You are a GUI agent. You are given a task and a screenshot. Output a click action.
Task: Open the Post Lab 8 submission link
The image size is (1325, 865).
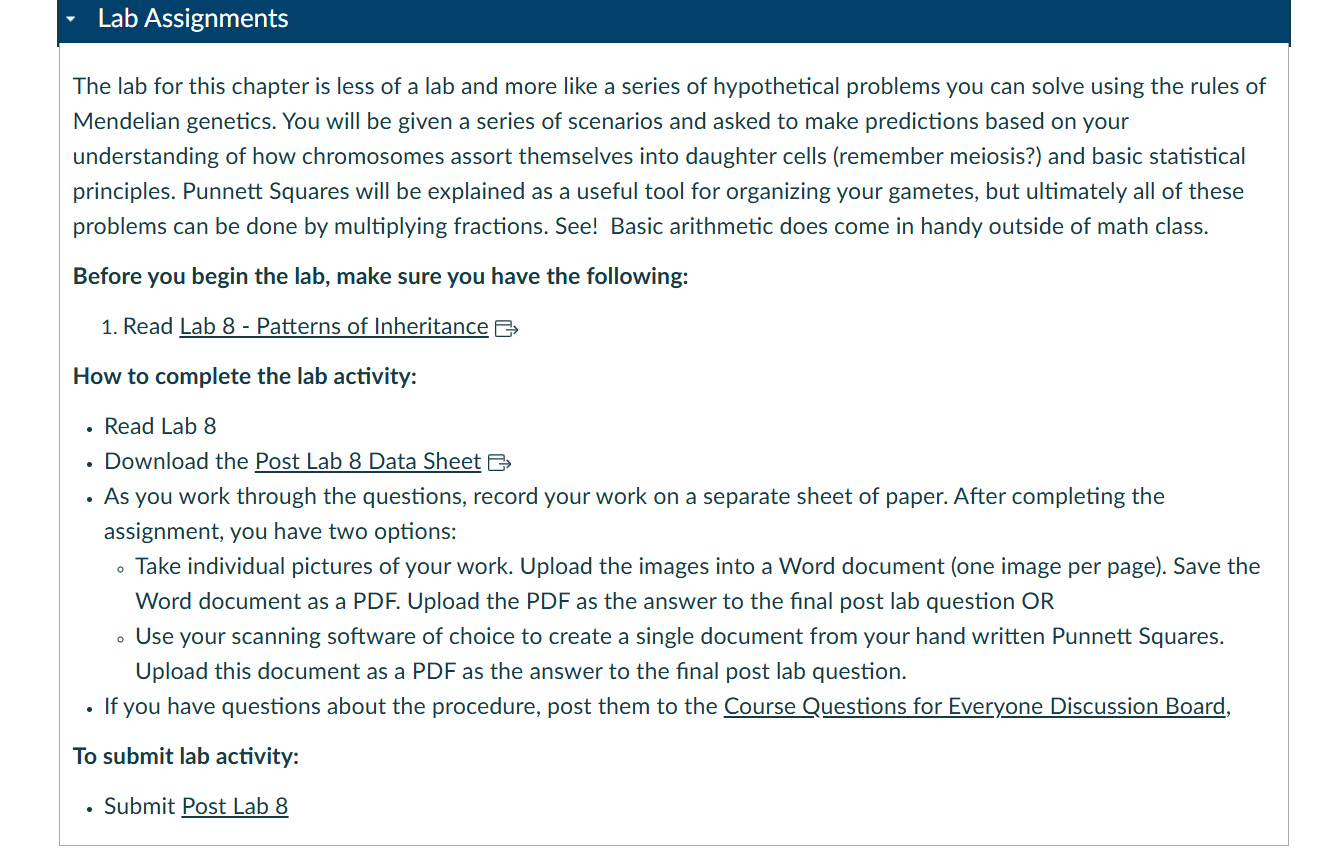click(x=235, y=807)
